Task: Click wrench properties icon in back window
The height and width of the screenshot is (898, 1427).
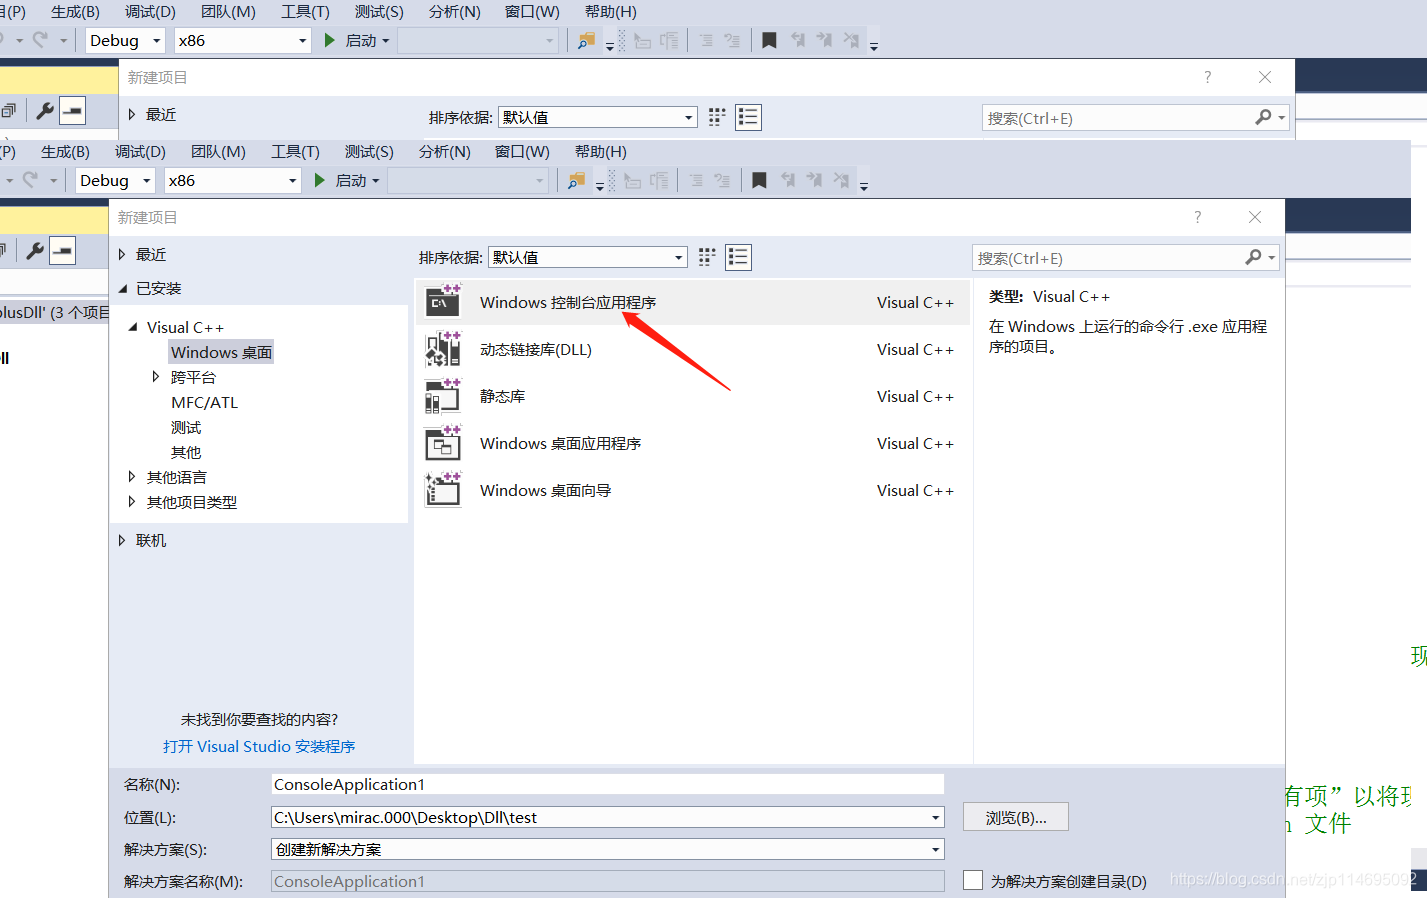Action: [45, 110]
